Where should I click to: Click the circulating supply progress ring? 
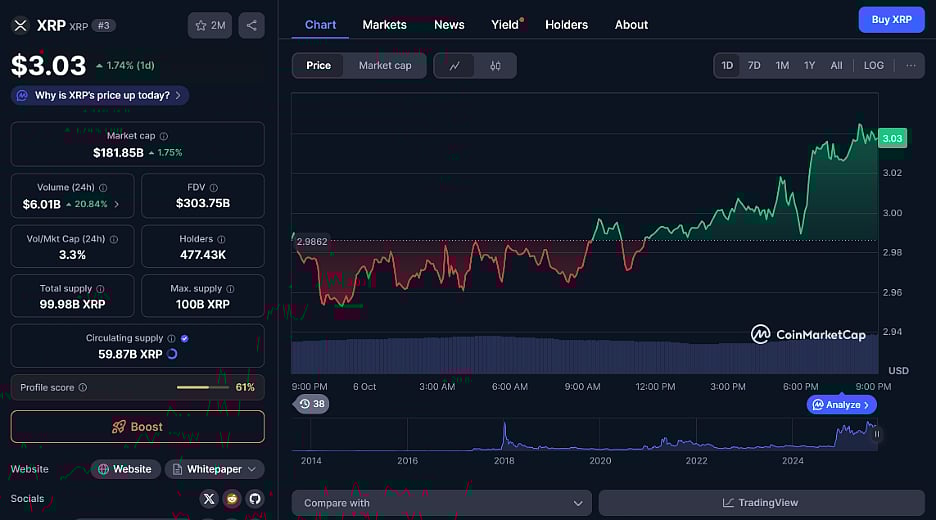tap(172, 354)
